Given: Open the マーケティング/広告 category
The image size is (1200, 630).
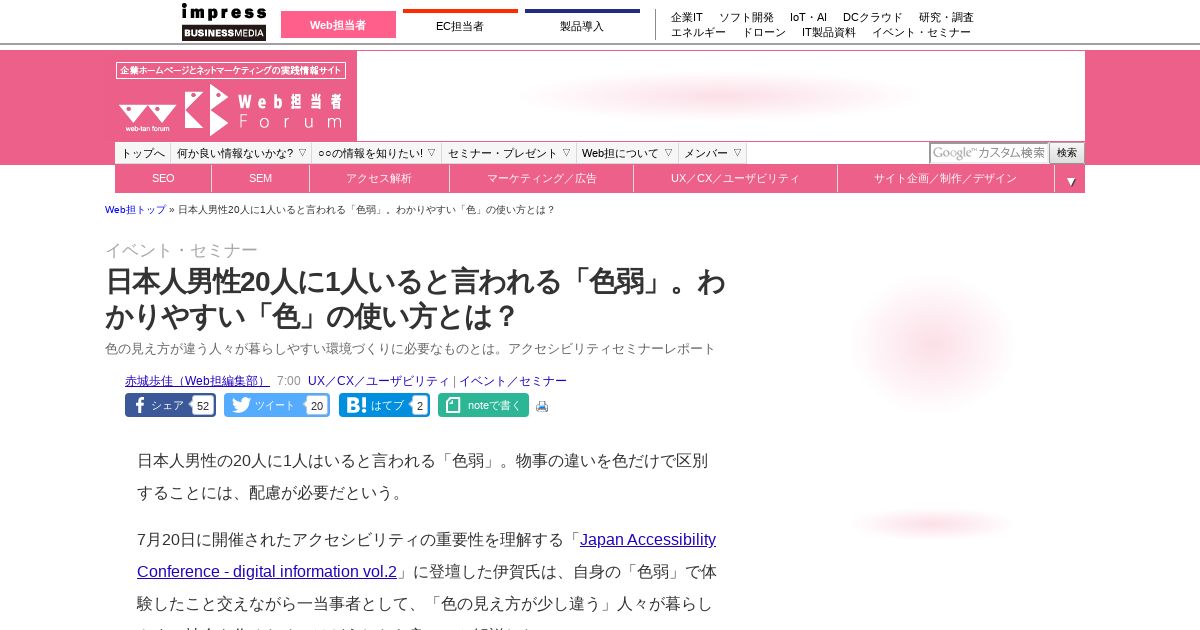Looking at the screenshot, I should (541, 179).
